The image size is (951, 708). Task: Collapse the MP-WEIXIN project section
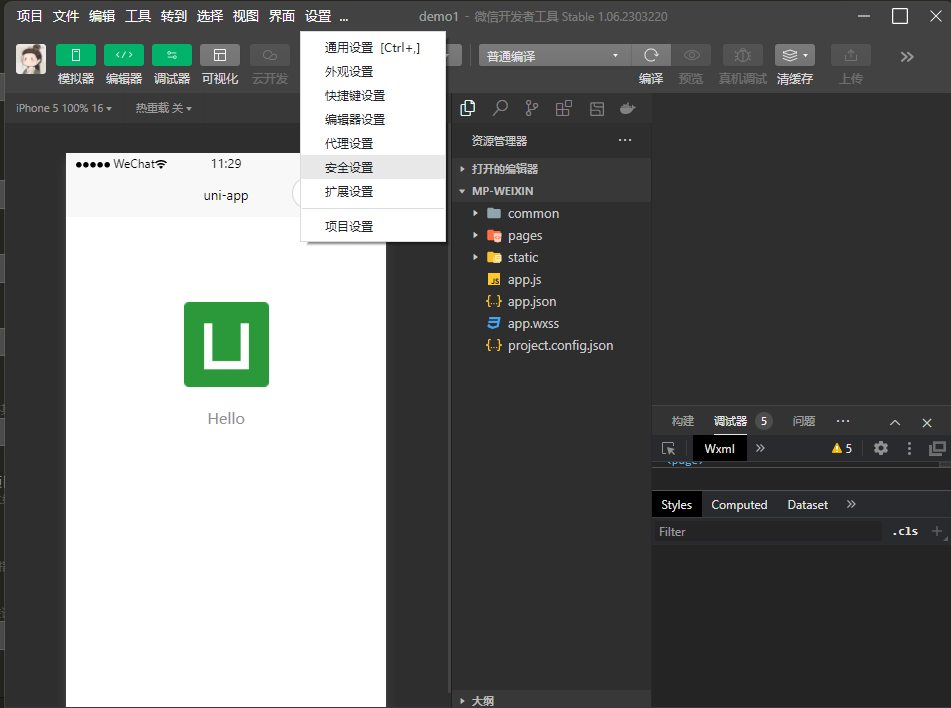click(x=552, y=190)
